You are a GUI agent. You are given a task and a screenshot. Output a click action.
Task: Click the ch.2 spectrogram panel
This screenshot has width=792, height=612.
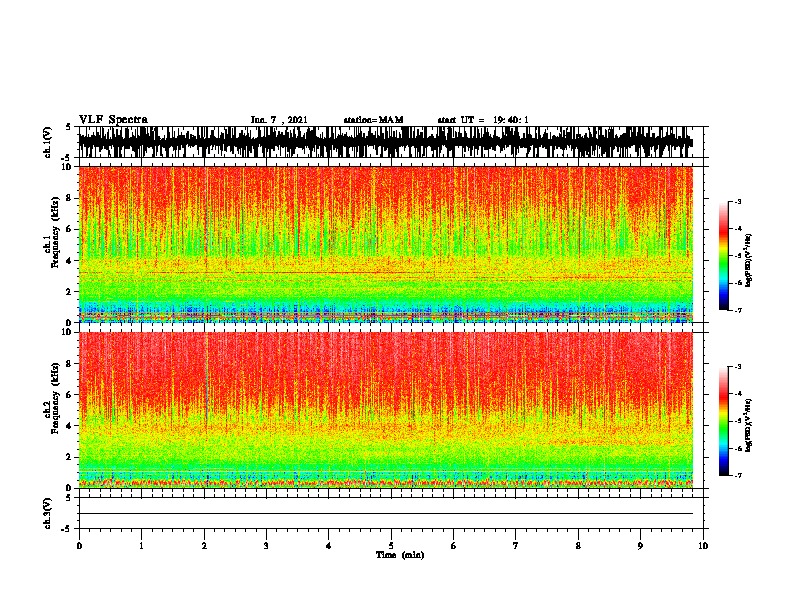point(386,410)
